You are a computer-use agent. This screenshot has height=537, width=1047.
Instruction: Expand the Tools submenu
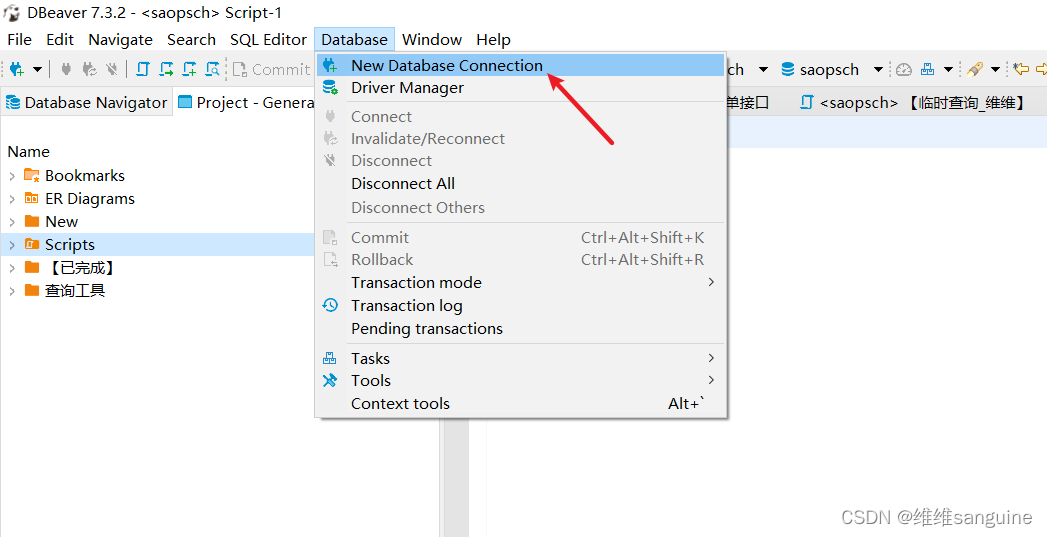tap(521, 381)
